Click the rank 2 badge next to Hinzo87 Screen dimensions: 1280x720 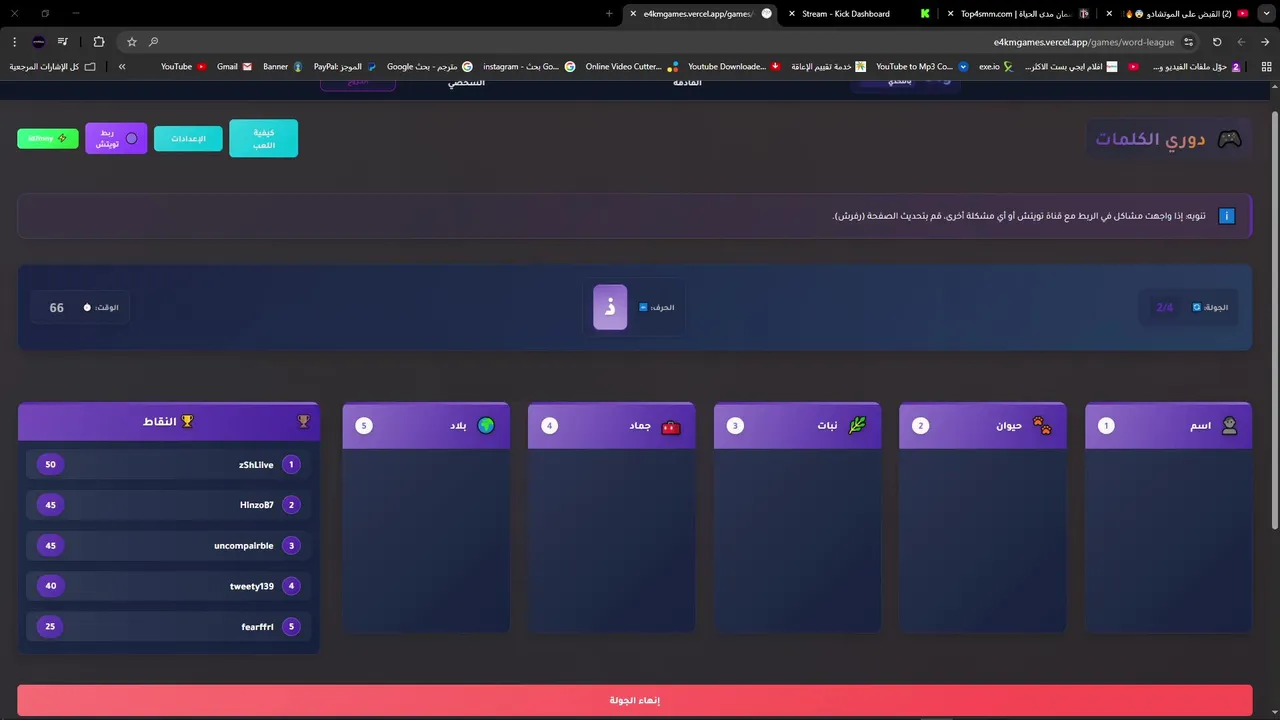(292, 505)
